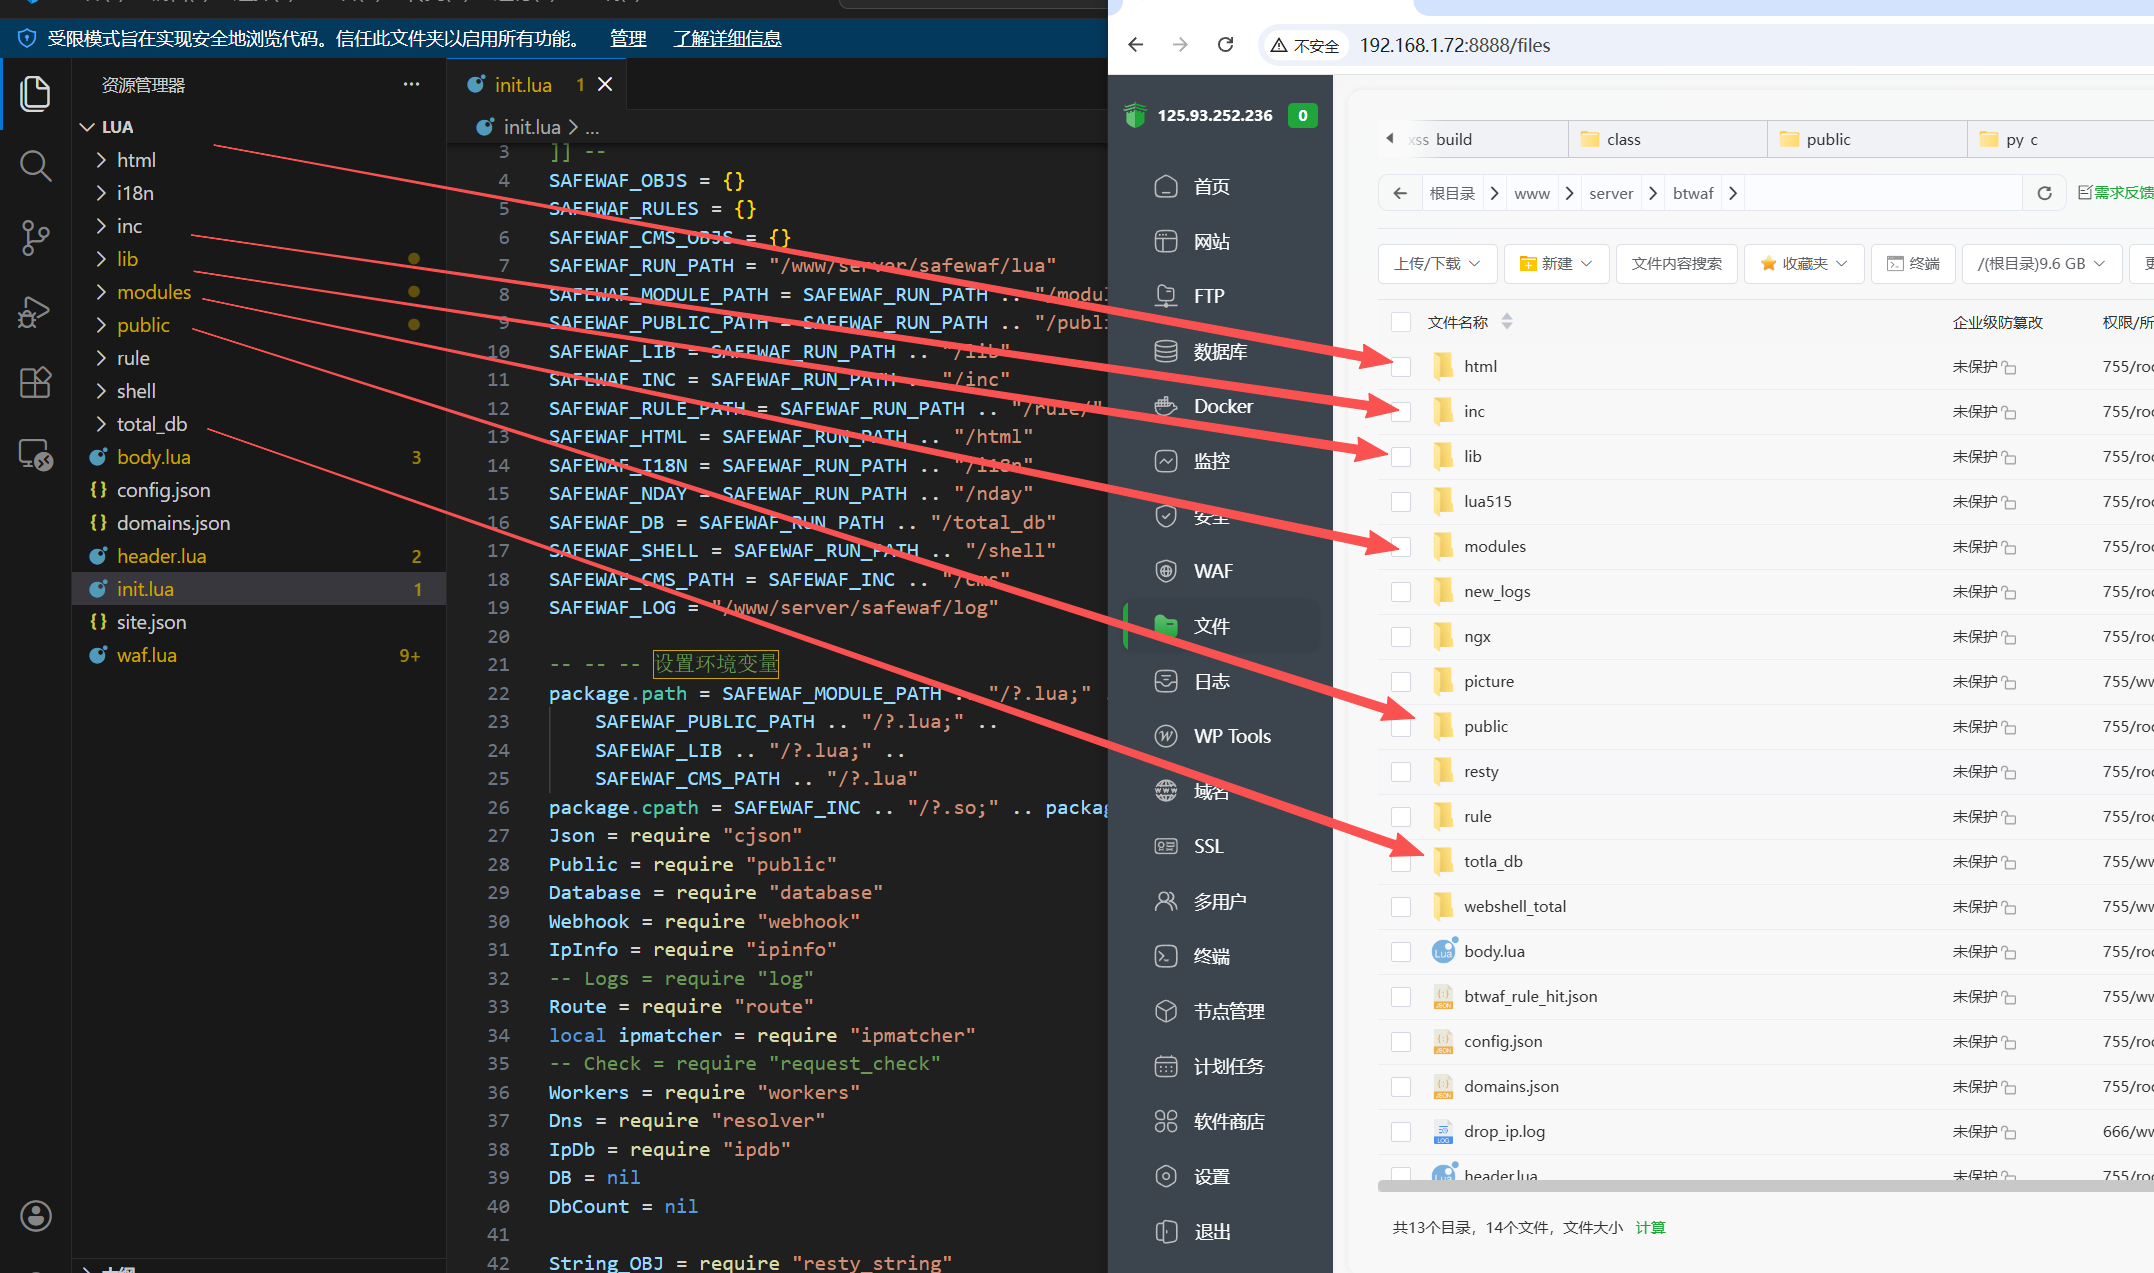Open the Extensions view icon
Screen dimensions: 2154x1273
pyautogui.click(x=35, y=382)
